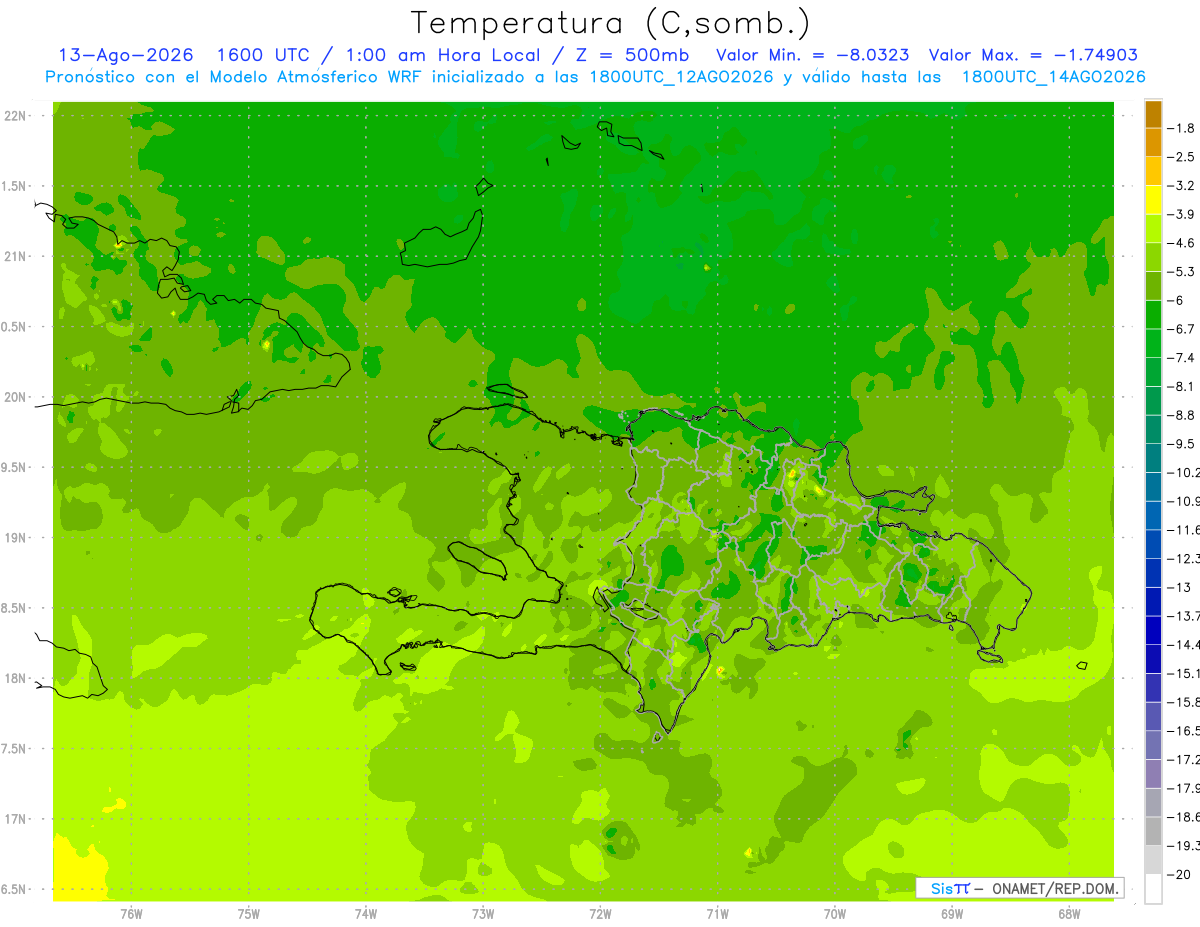Click the 'Temperatura (C,somb.)' chart title

[611, 24]
